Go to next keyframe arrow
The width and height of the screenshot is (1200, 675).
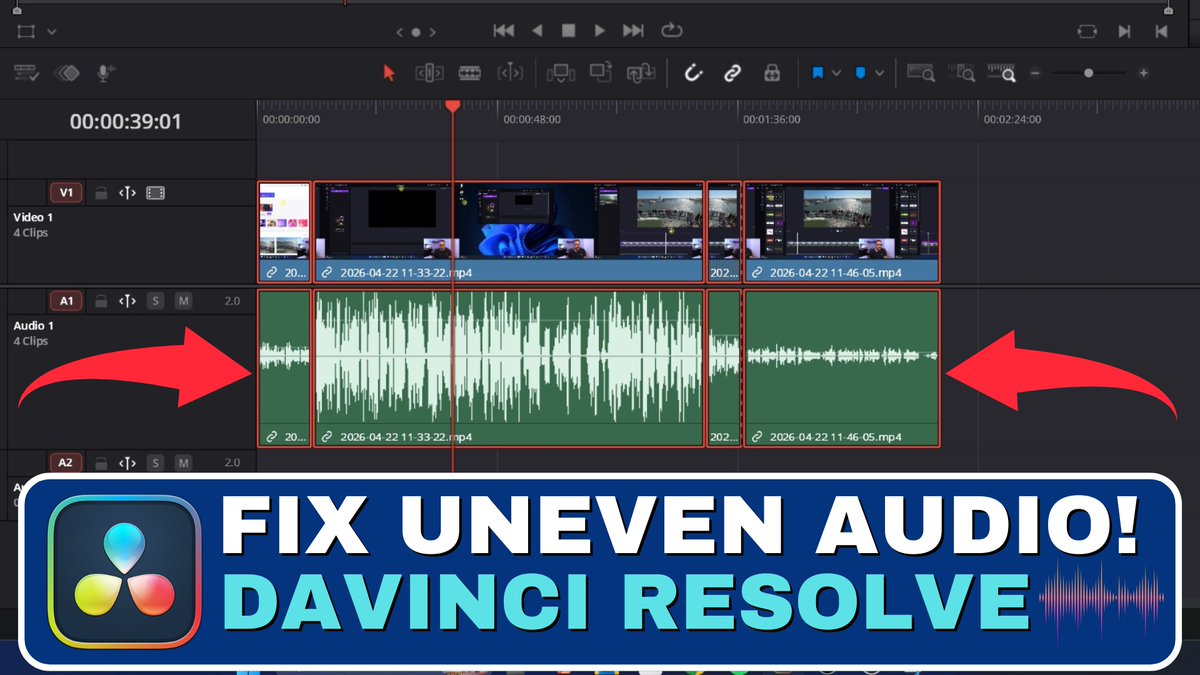432,32
